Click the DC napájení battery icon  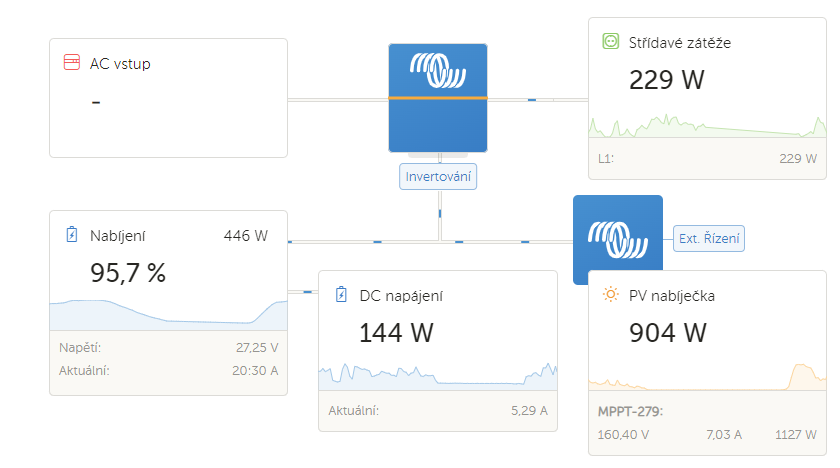[x=341, y=295]
